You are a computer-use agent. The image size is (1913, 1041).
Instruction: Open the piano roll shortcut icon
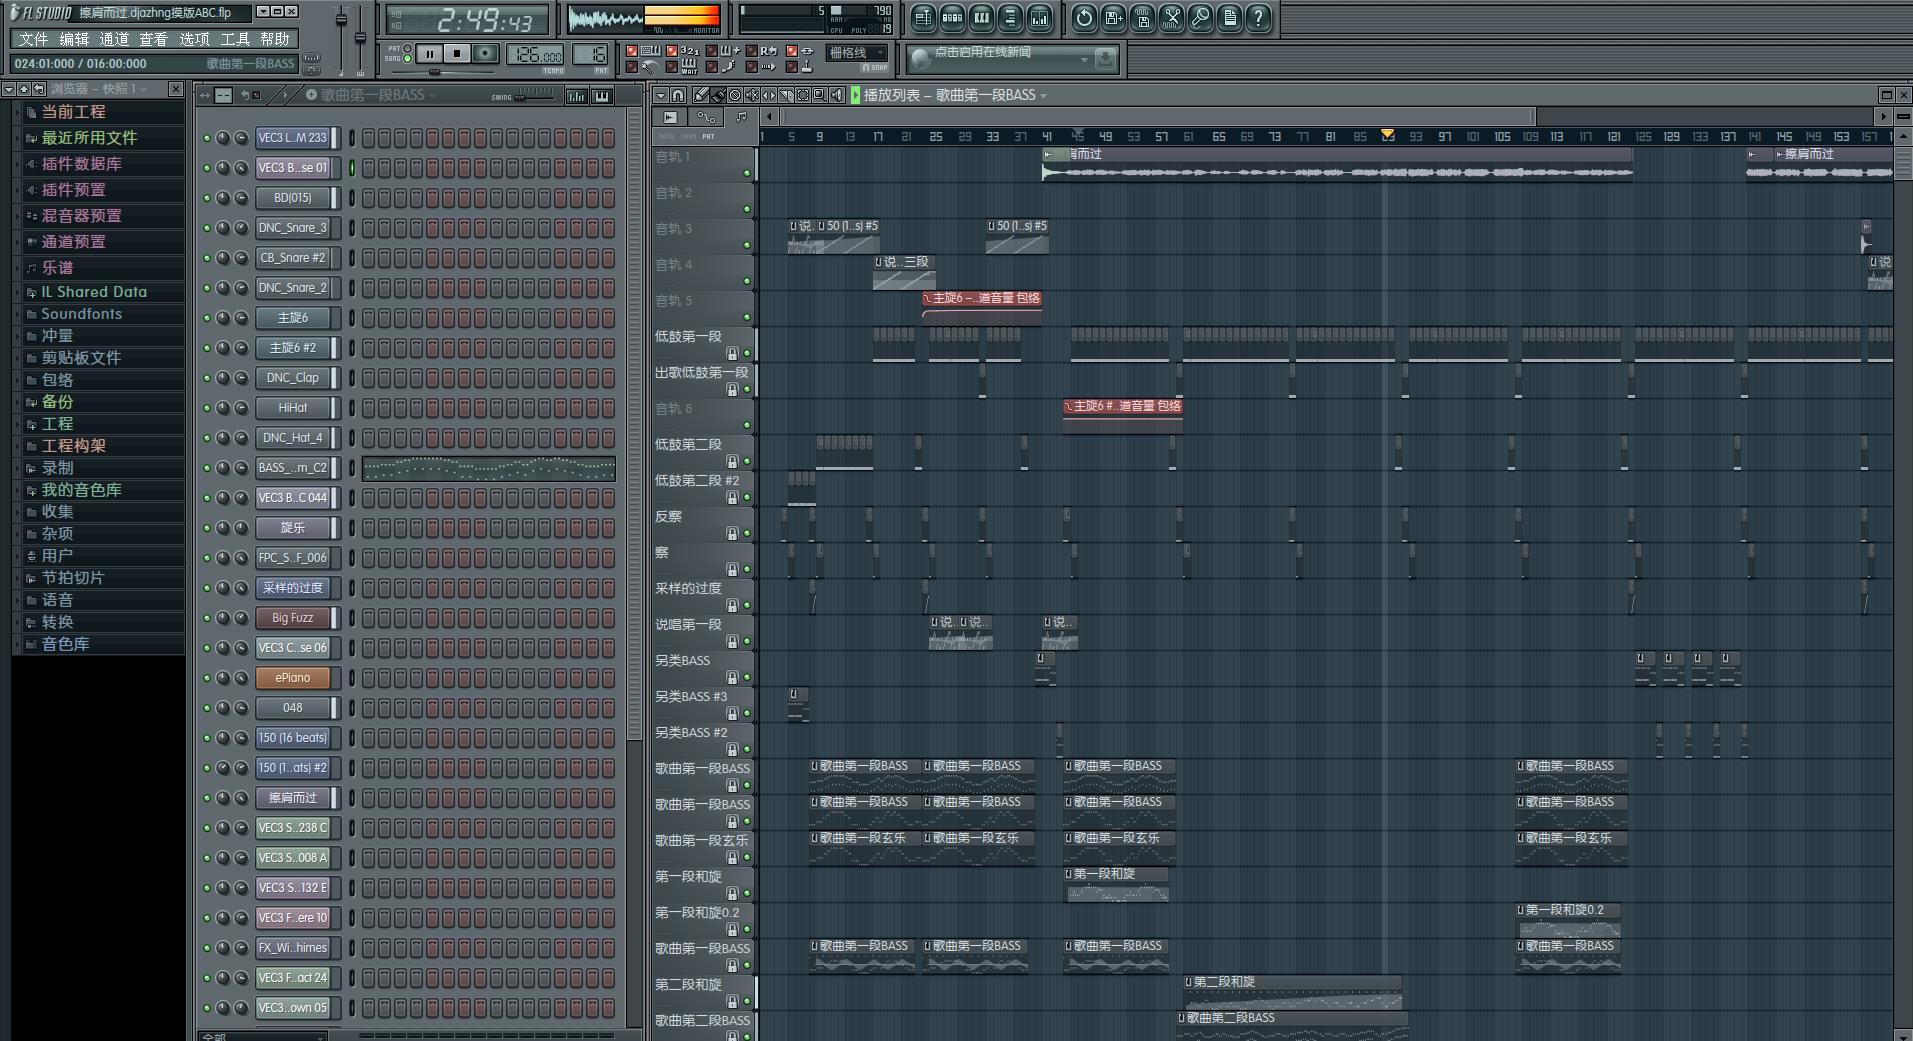click(x=981, y=17)
